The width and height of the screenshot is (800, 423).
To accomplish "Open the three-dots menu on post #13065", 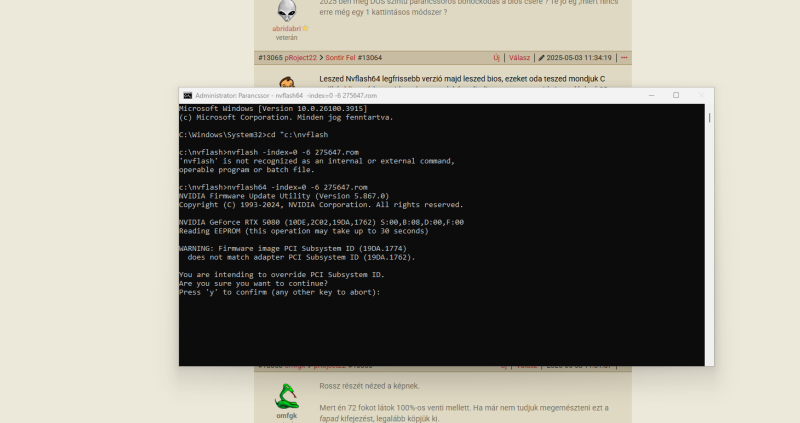I will [x=624, y=58].
